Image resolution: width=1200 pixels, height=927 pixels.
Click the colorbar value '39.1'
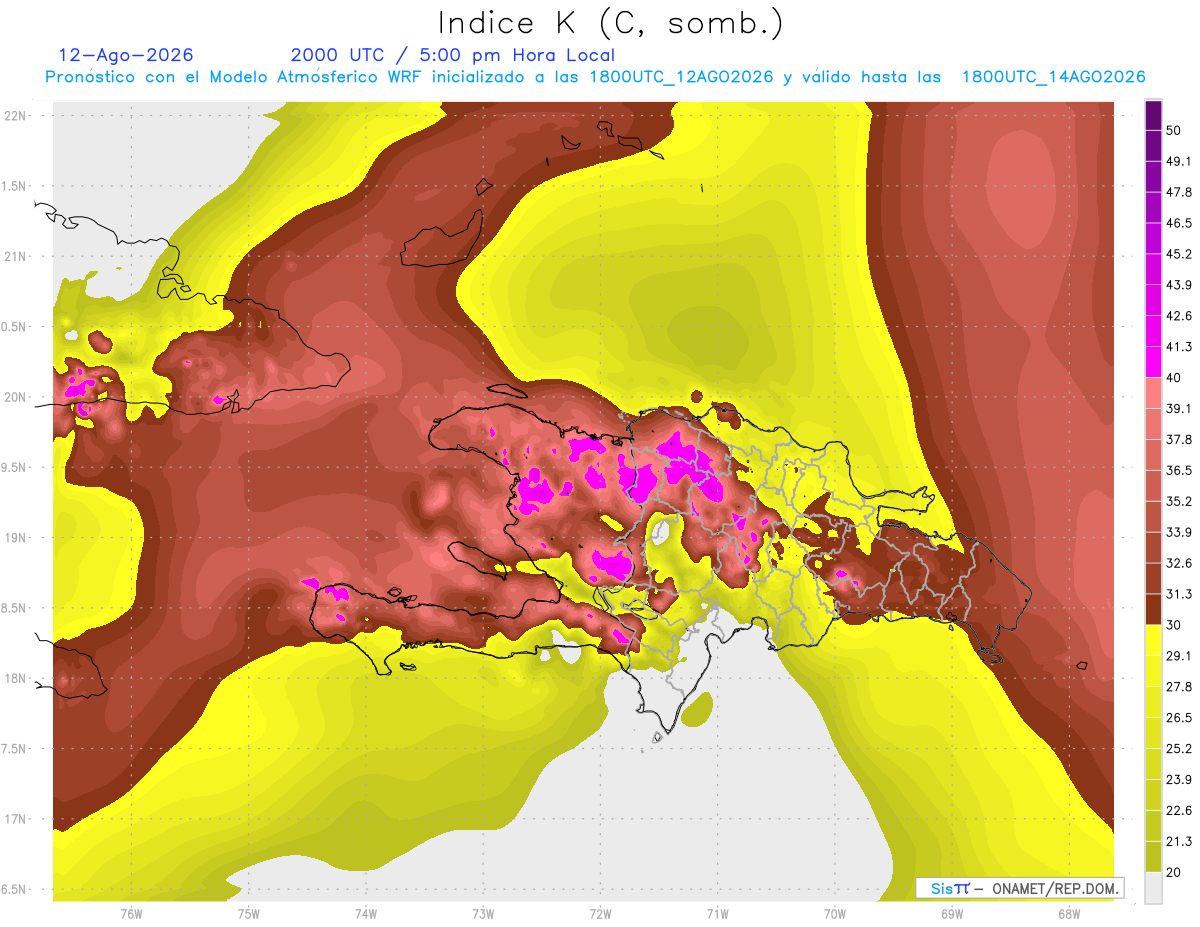[x=1179, y=409]
